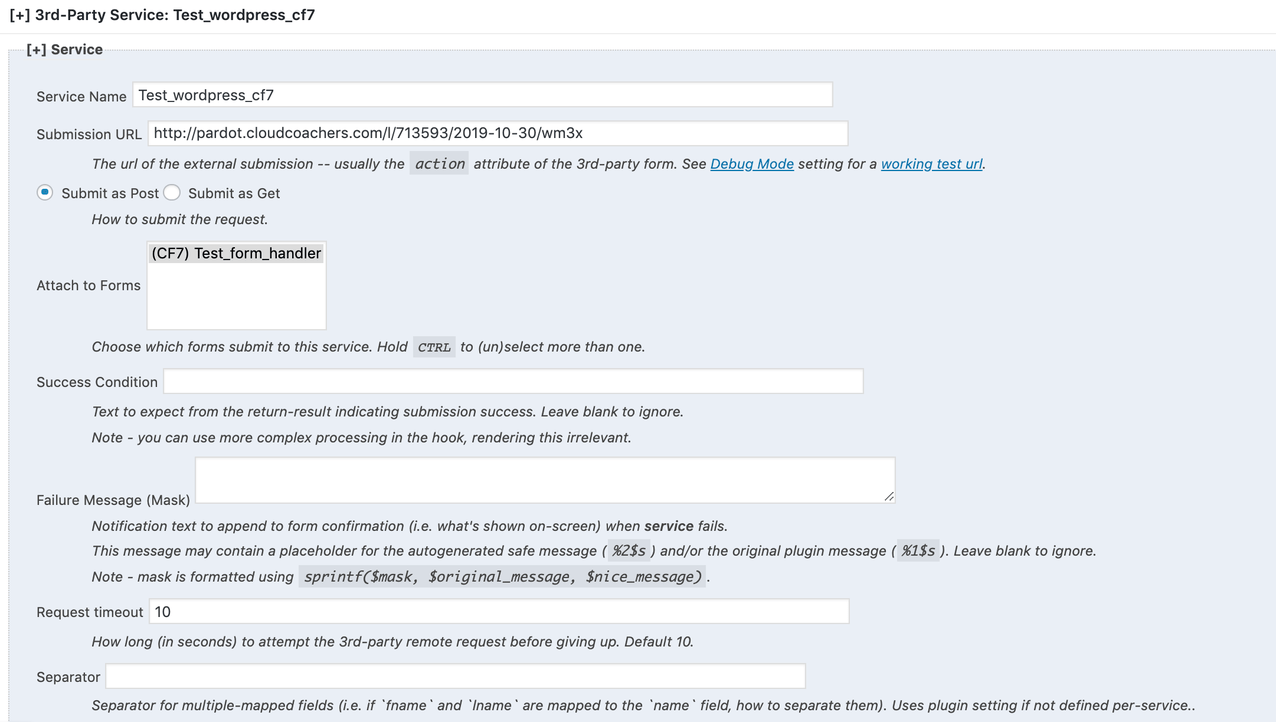Grab the Failure Message textarea resize handle
Viewport: 1276px width, 722px height.
[x=889, y=496]
